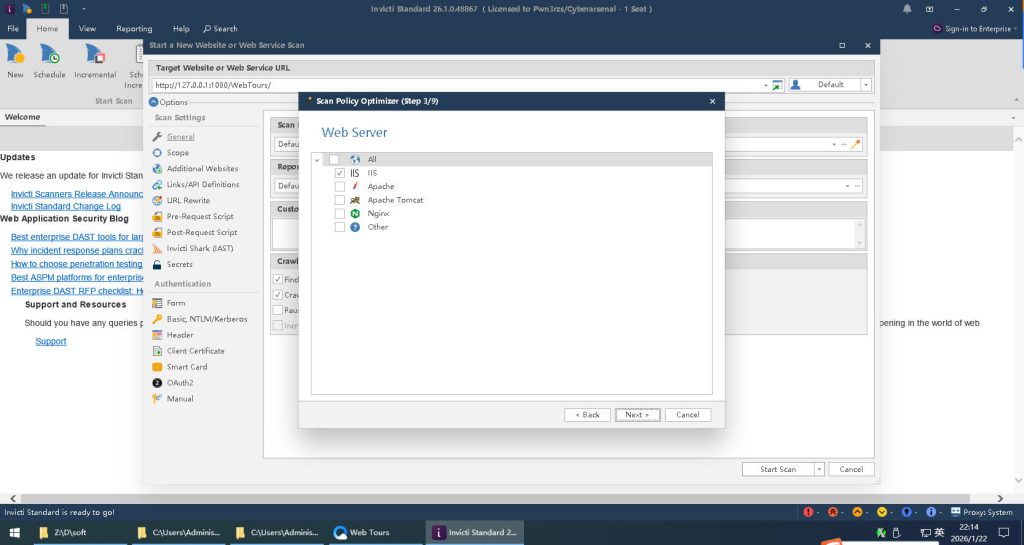Click the New scan shark icon
This screenshot has width=1024, height=545.
pos(15,55)
